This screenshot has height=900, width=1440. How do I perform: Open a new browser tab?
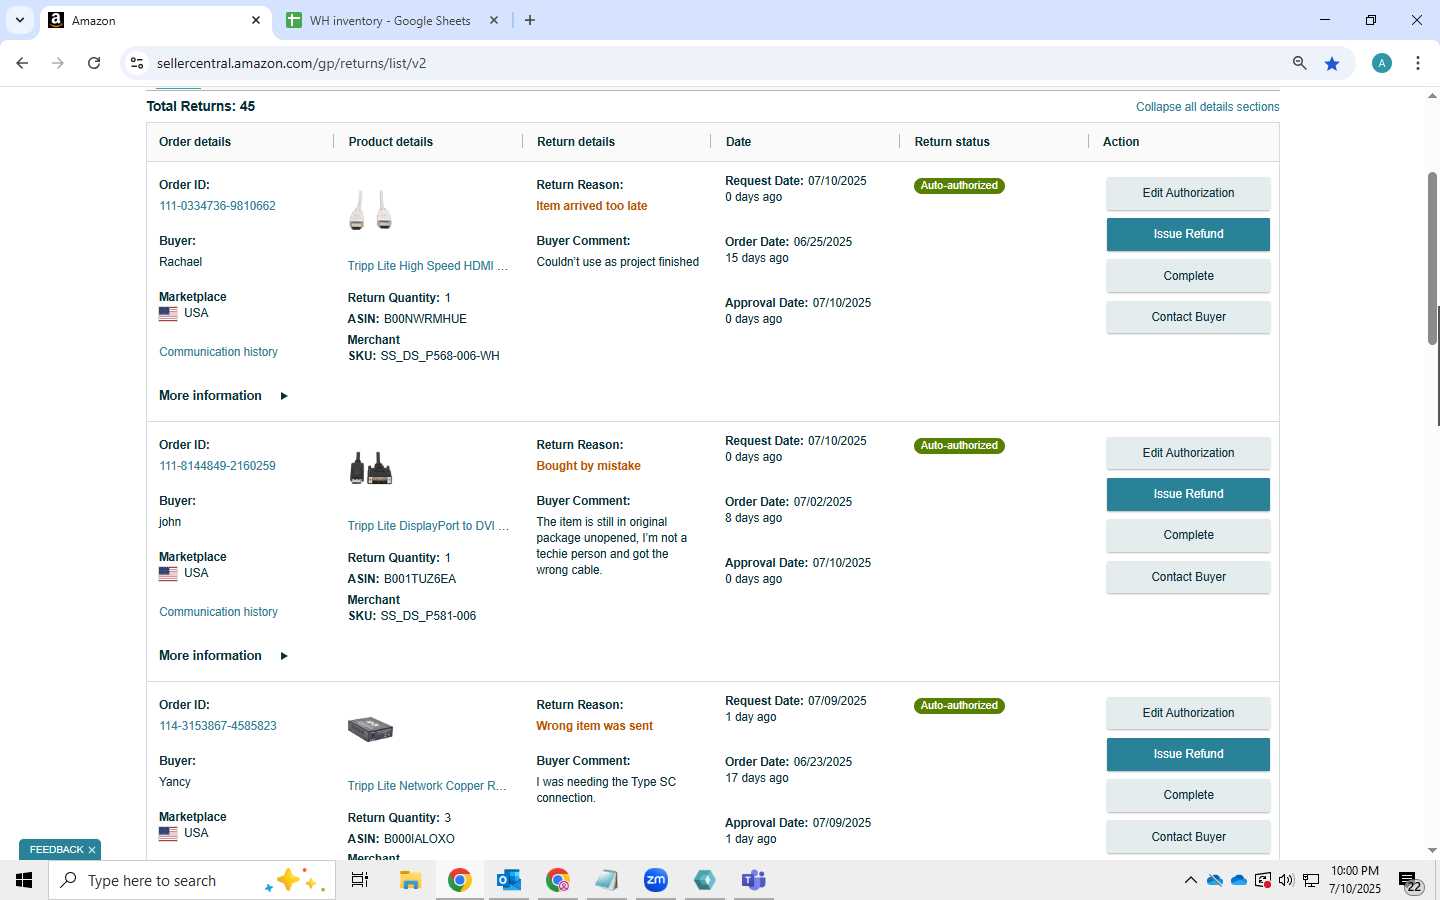530,20
